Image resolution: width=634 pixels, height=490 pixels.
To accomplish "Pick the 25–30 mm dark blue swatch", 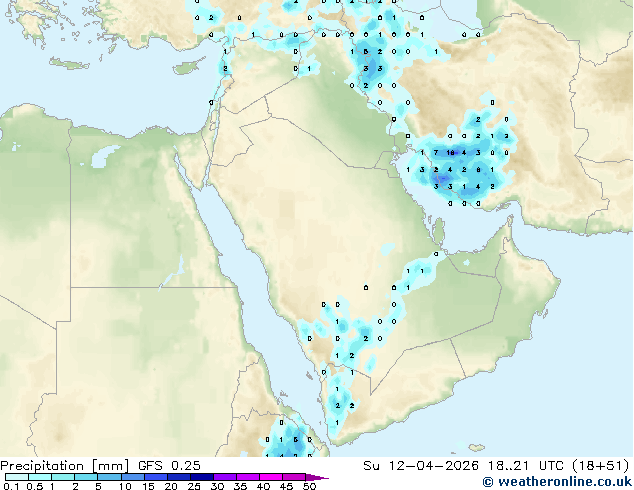I will pos(201,477).
